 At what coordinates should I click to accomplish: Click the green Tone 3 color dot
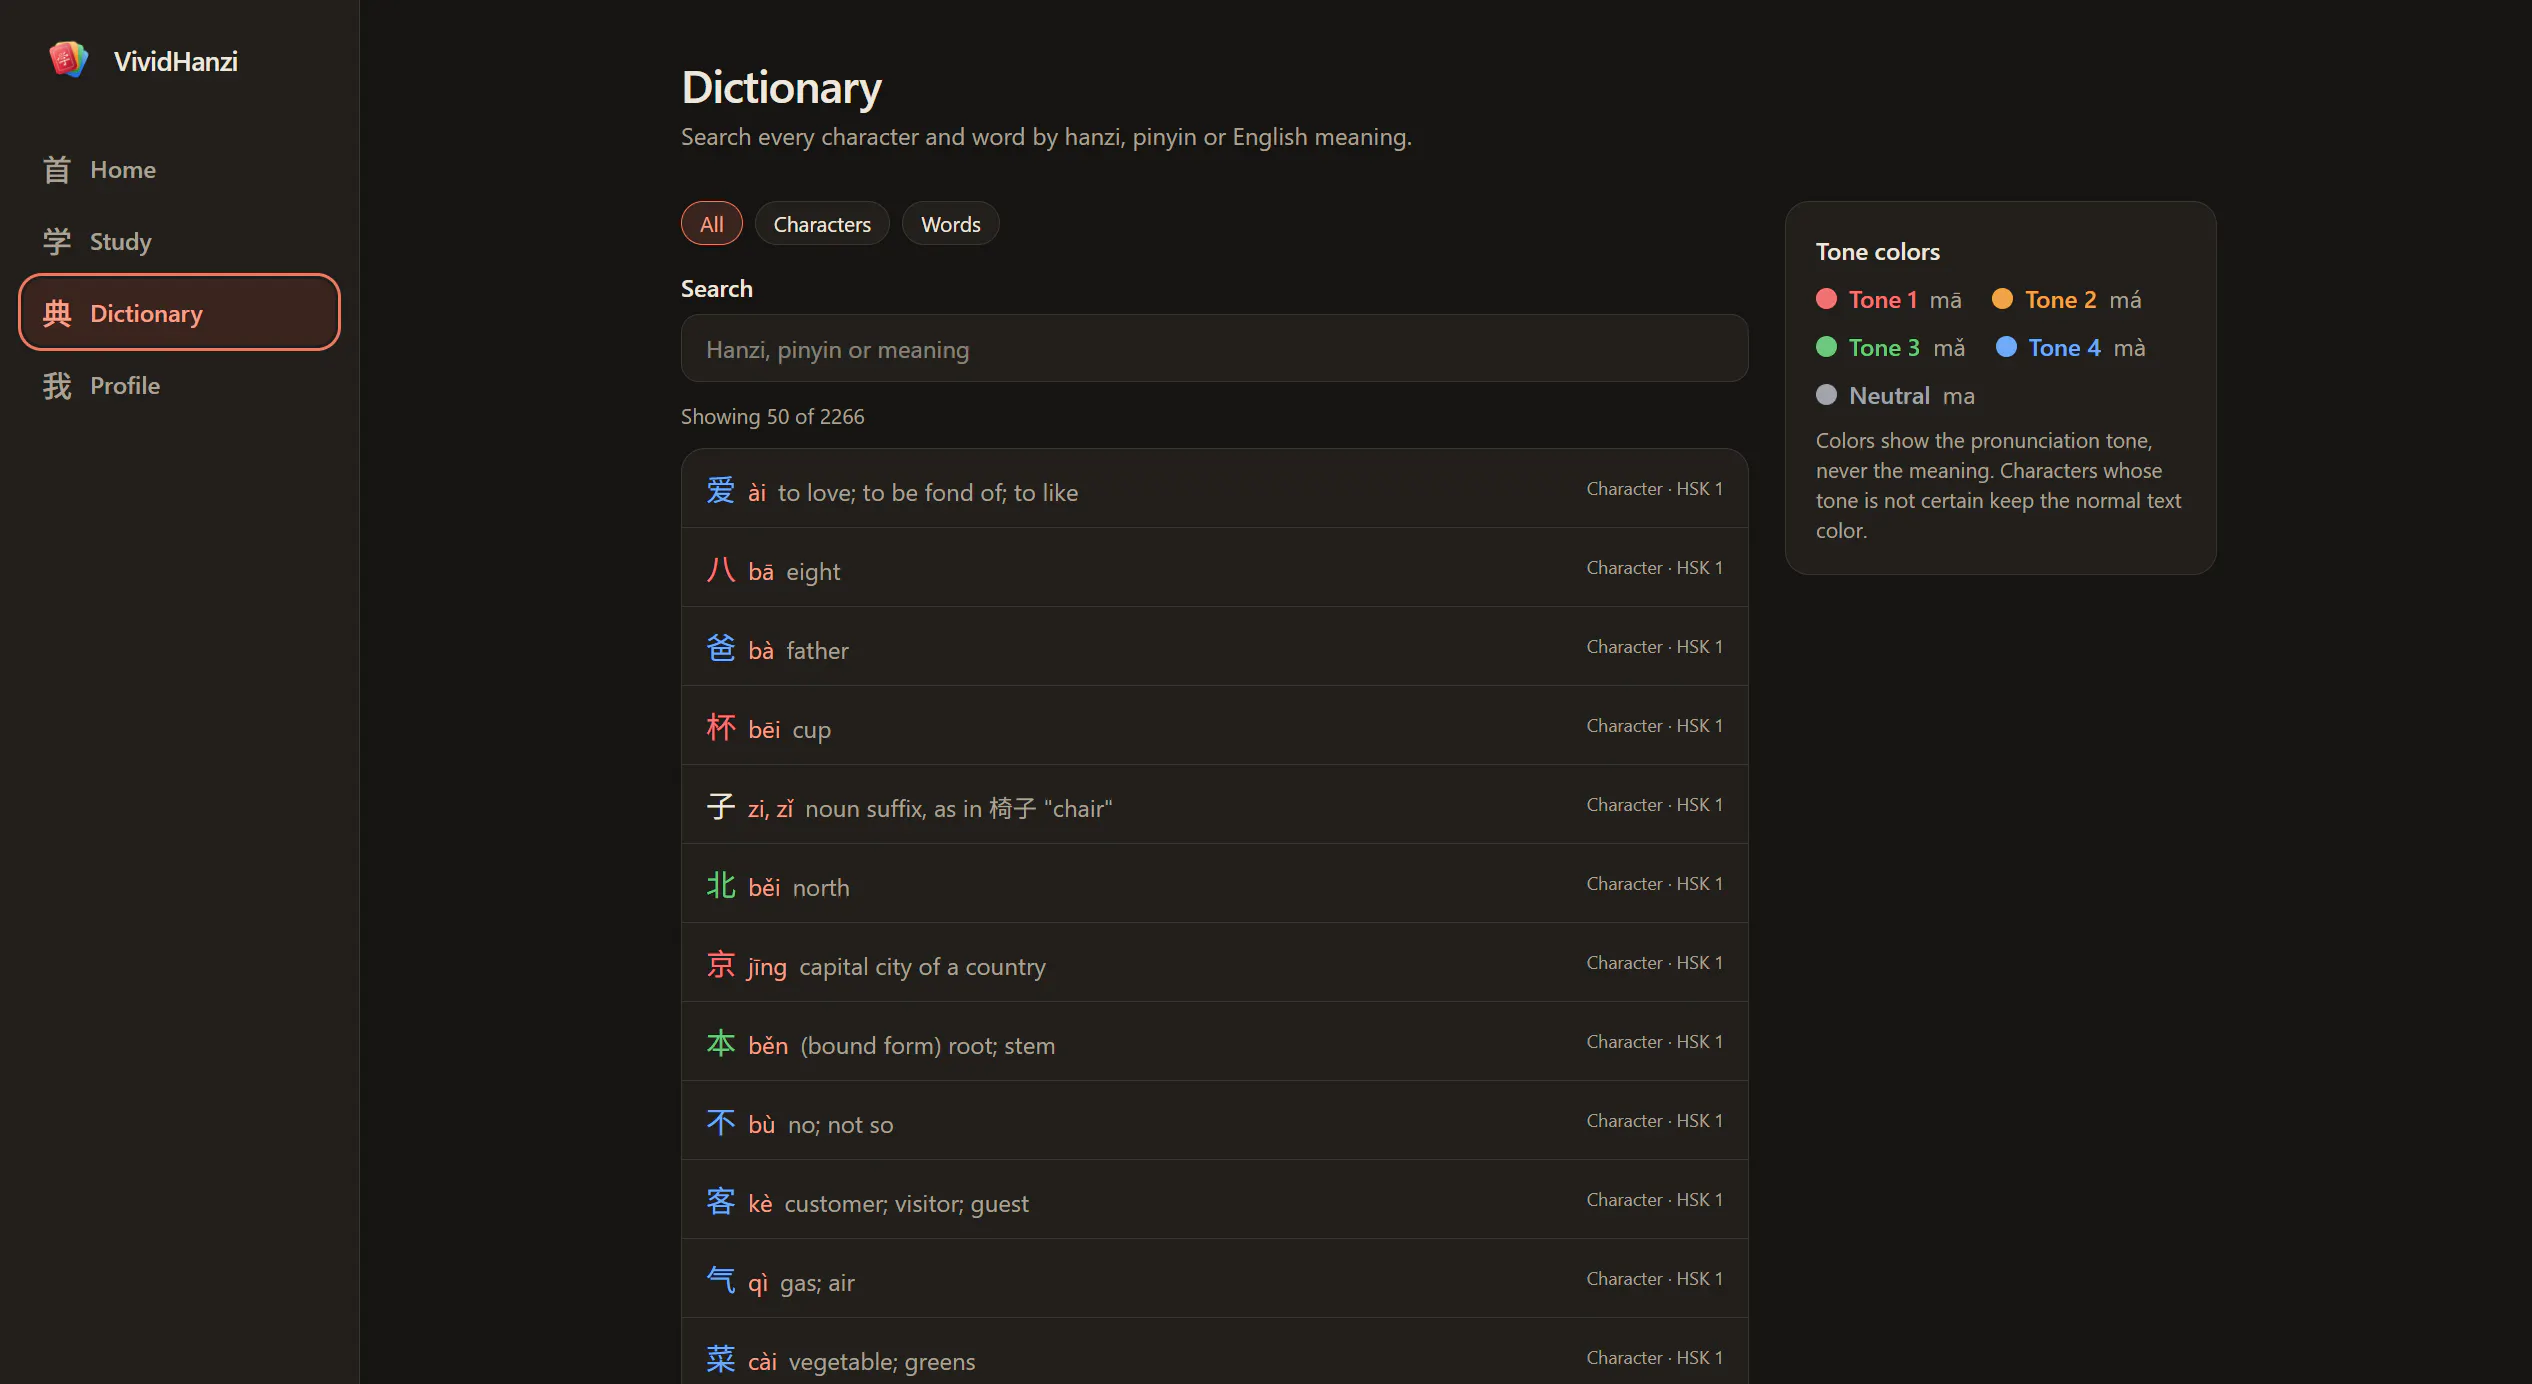click(x=1826, y=347)
